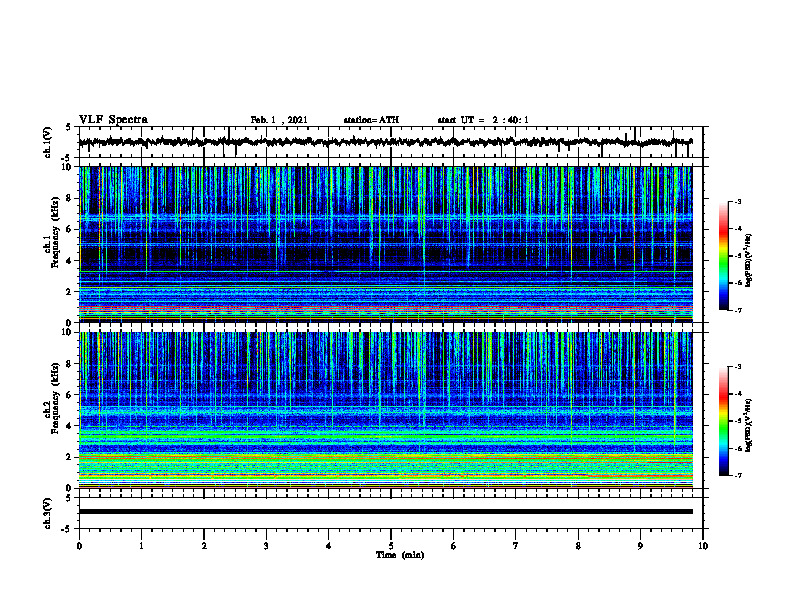Click time axis tick label "0"

(79, 546)
